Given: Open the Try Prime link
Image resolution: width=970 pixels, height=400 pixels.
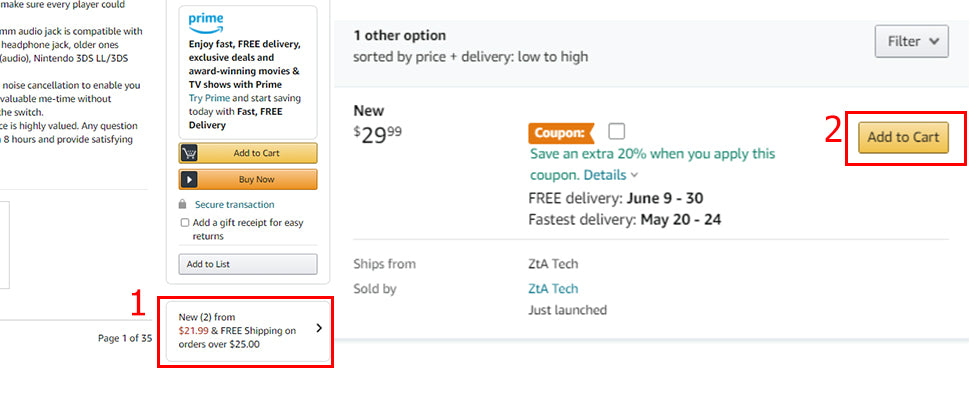Looking at the screenshot, I should [209, 98].
